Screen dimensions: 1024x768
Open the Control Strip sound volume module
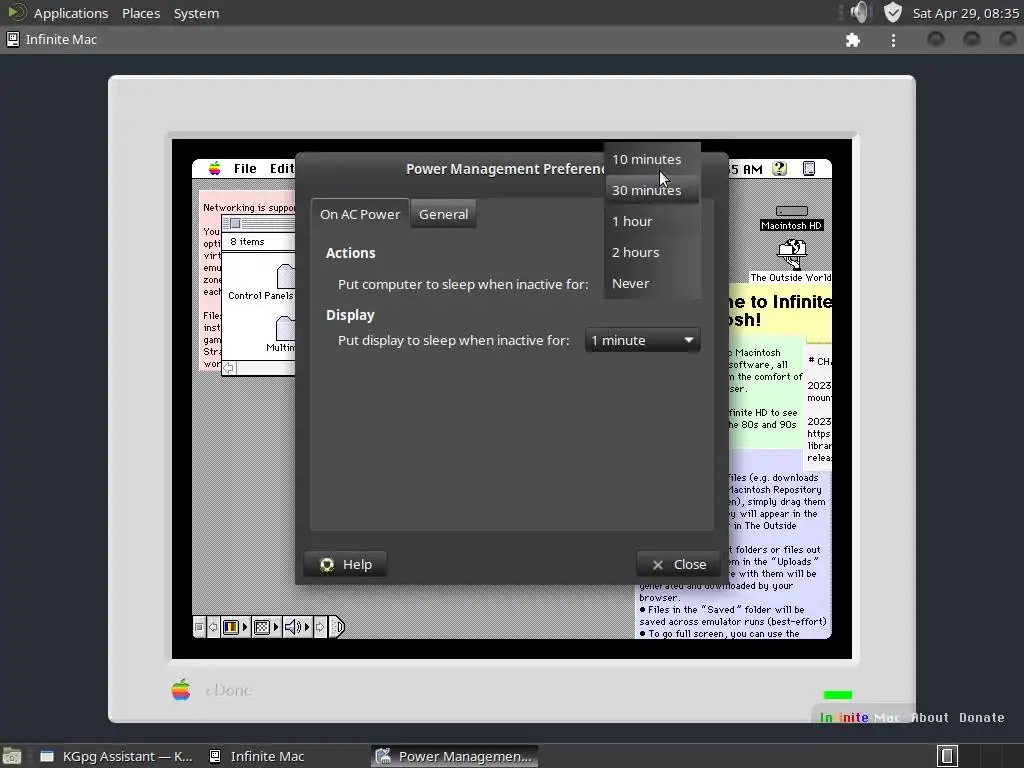(x=297, y=627)
